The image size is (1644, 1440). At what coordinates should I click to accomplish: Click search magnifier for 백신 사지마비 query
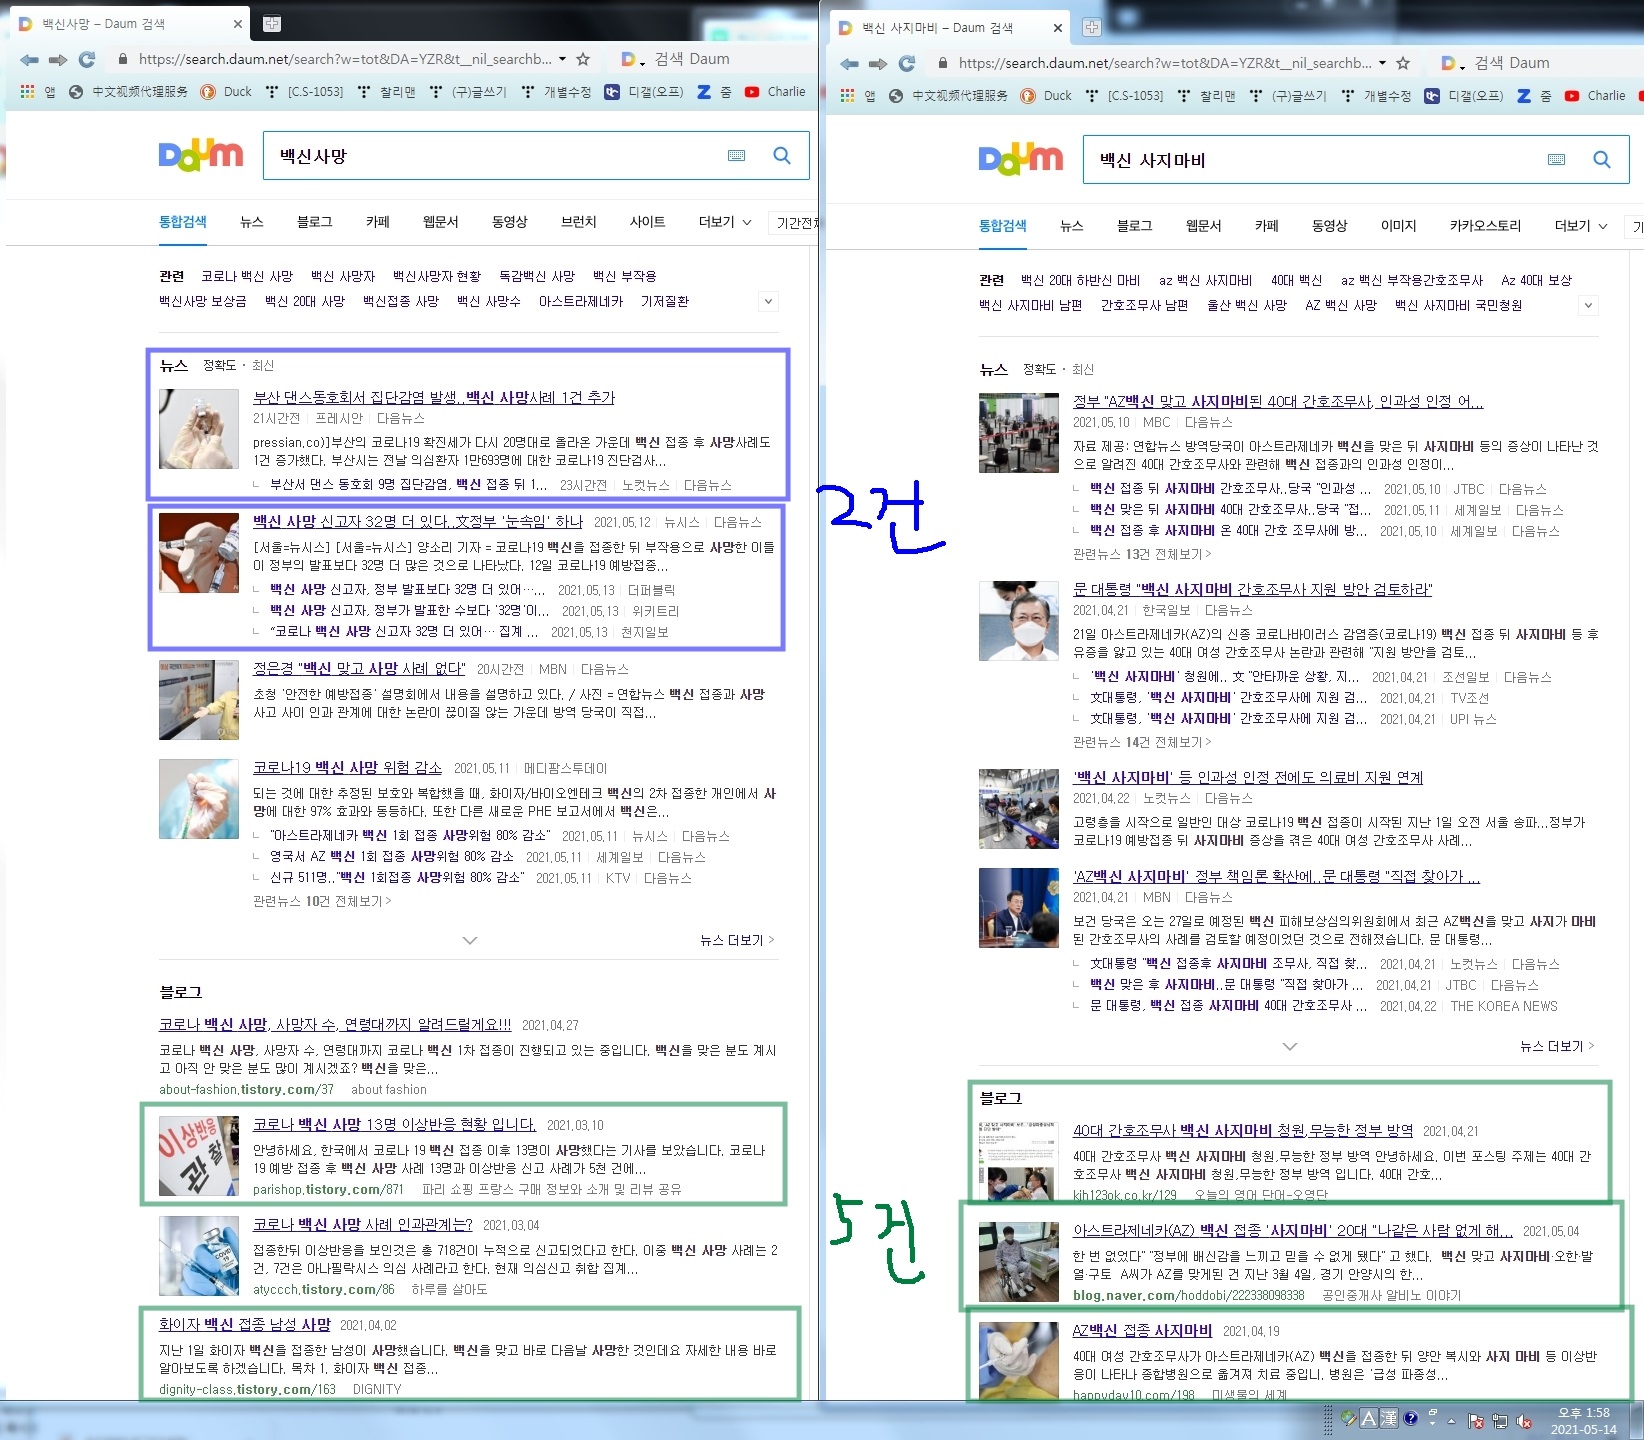click(1602, 159)
